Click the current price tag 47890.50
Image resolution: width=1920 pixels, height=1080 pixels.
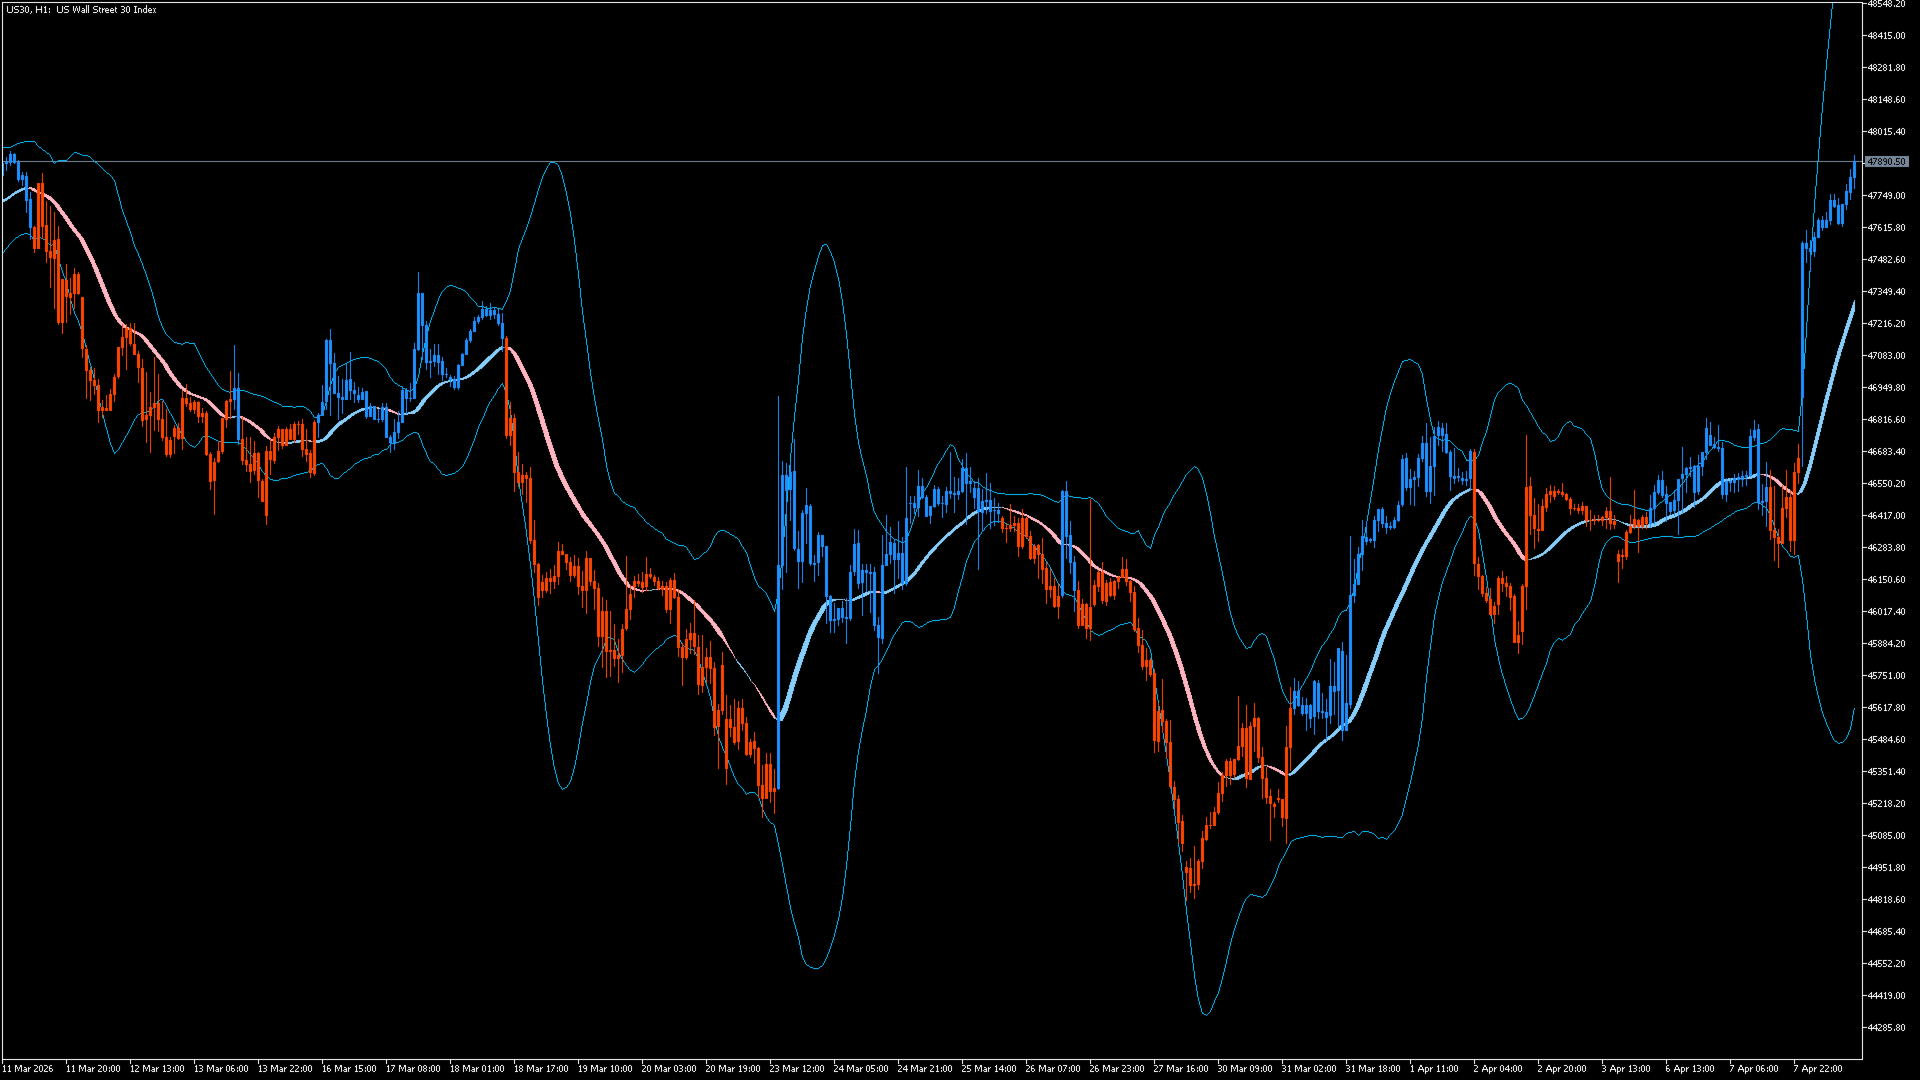click(x=1886, y=162)
